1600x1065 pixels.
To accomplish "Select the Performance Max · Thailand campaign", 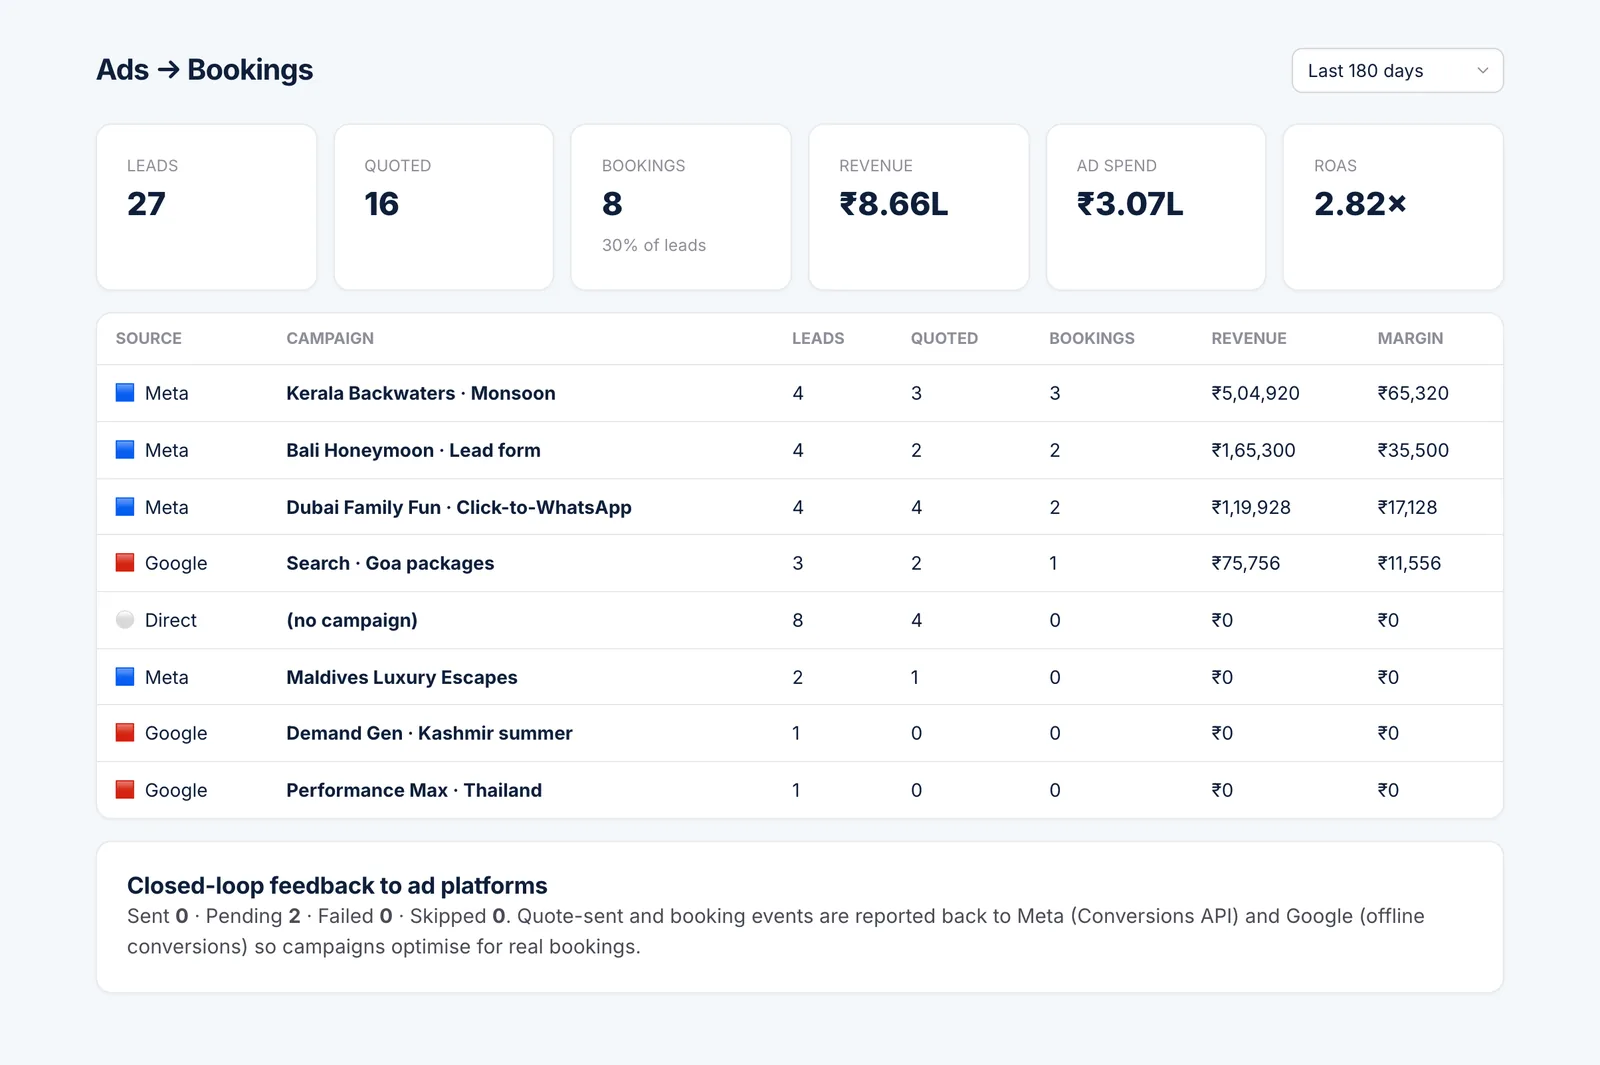I will pyautogui.click(x=414, y=790).
